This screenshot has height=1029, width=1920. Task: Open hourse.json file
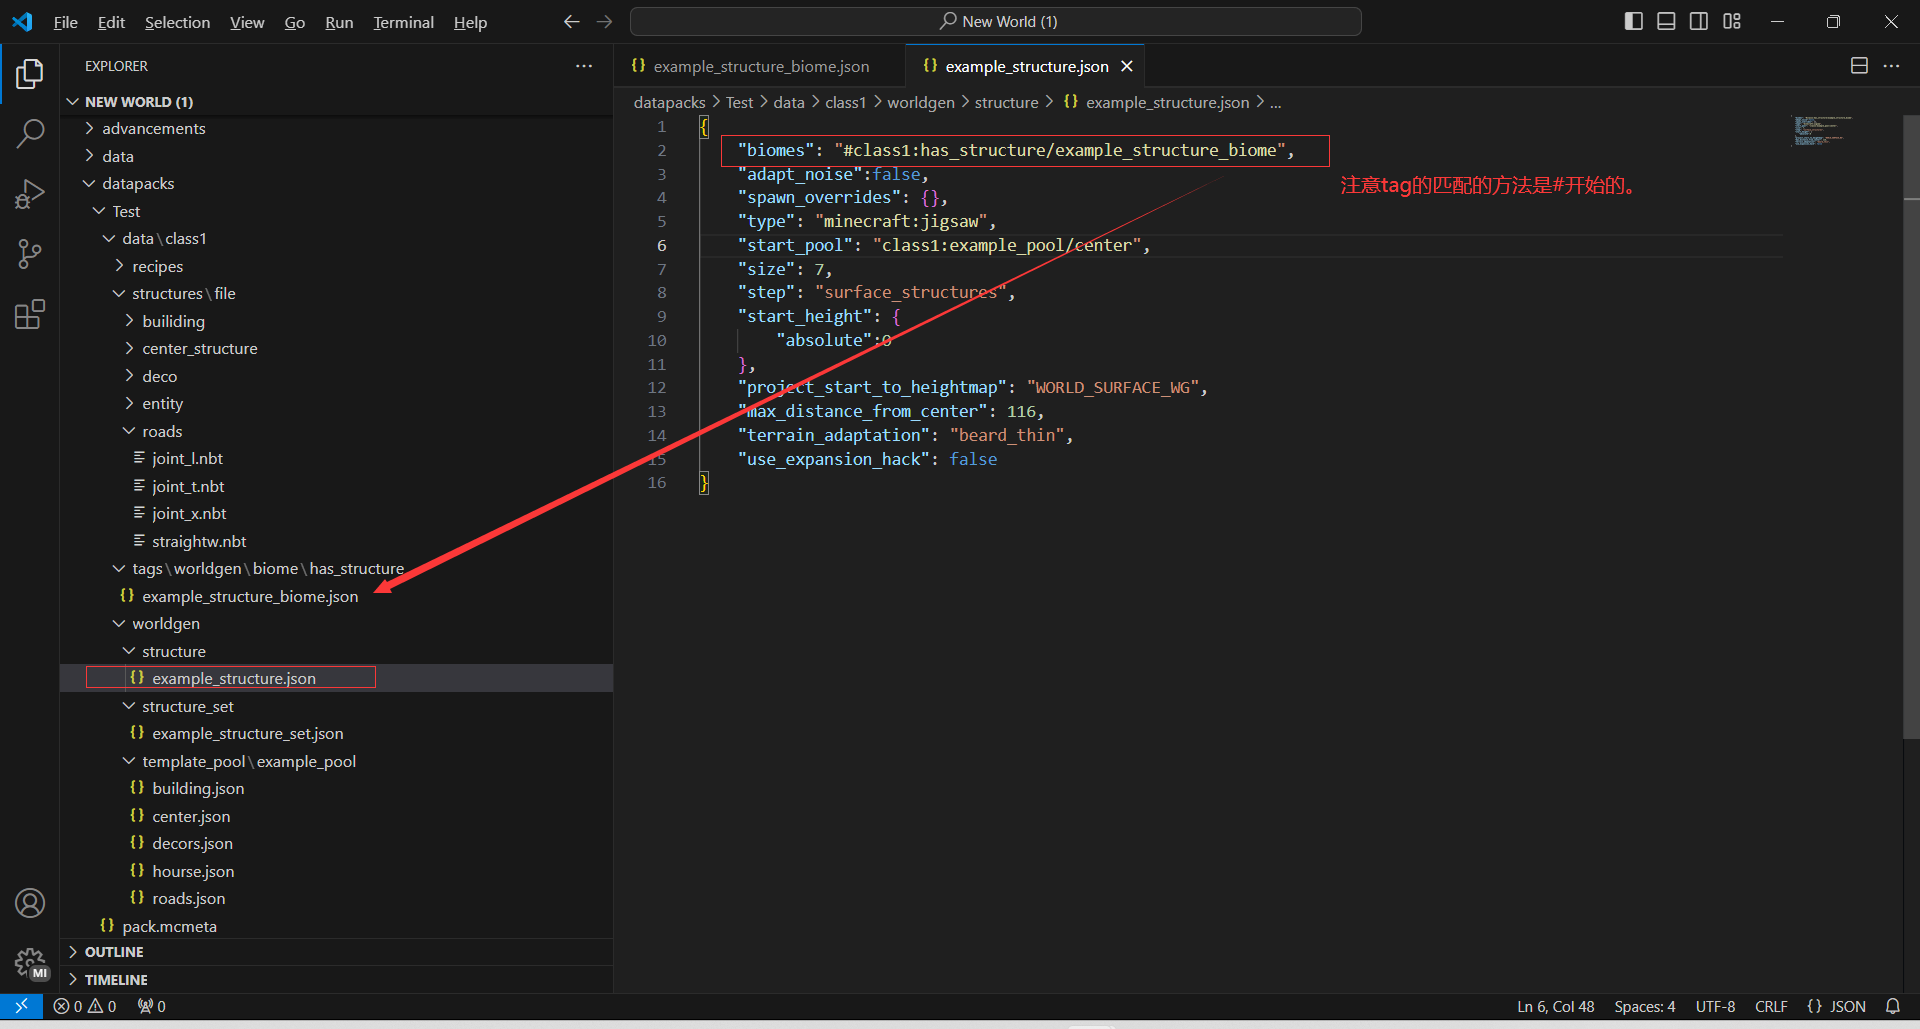[336, 871]
